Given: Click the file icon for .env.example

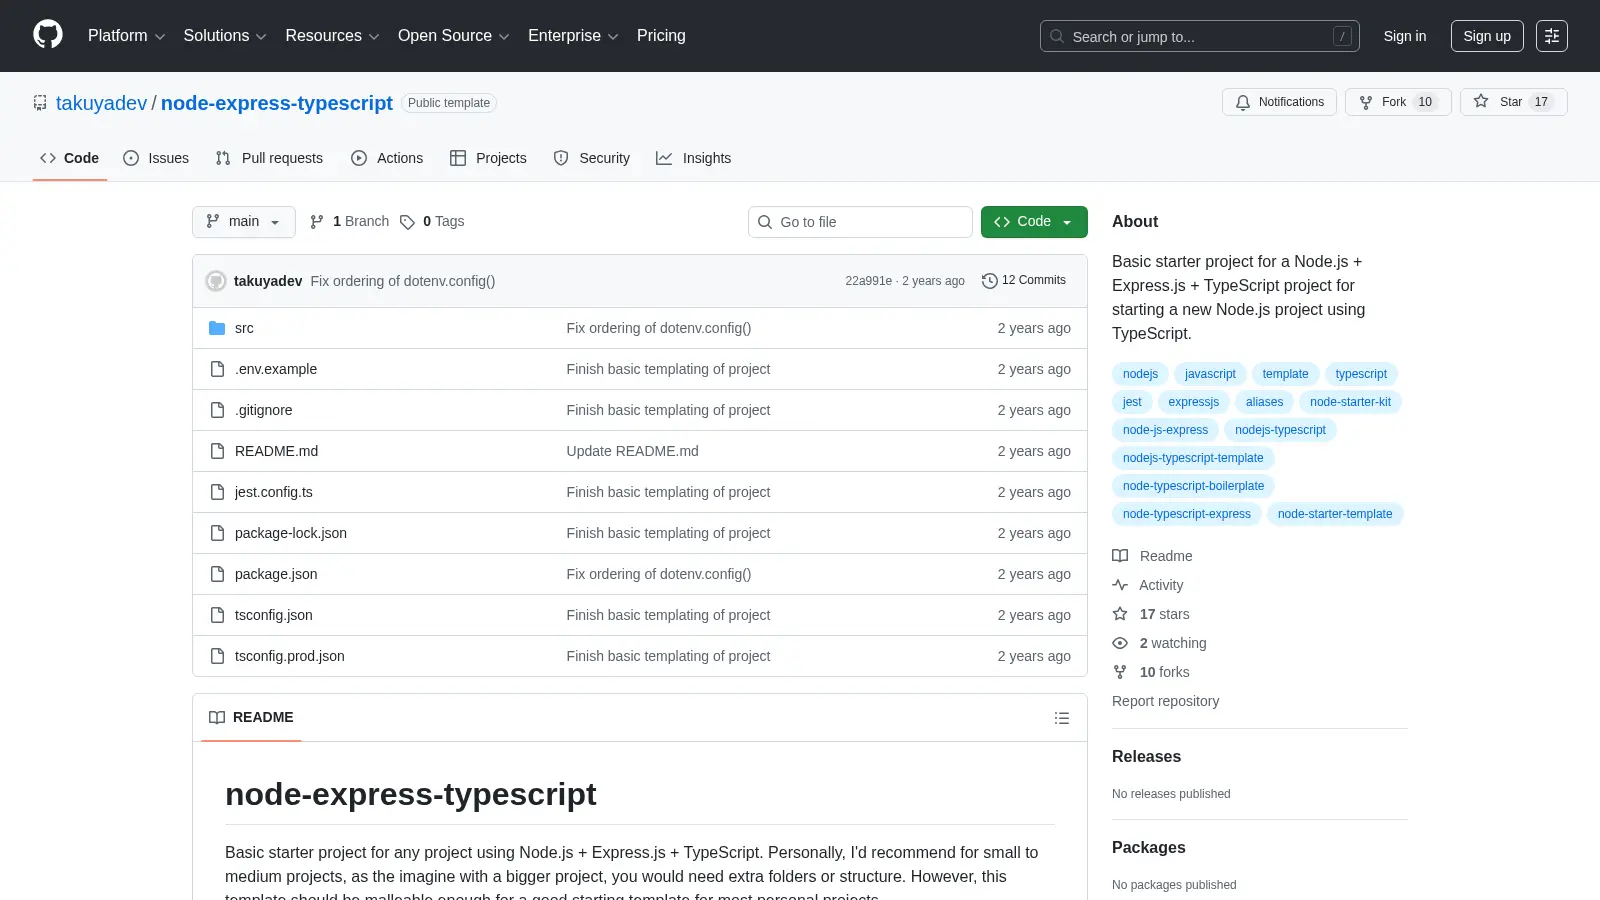Looking at the screenshot, I should click(217, 369).
